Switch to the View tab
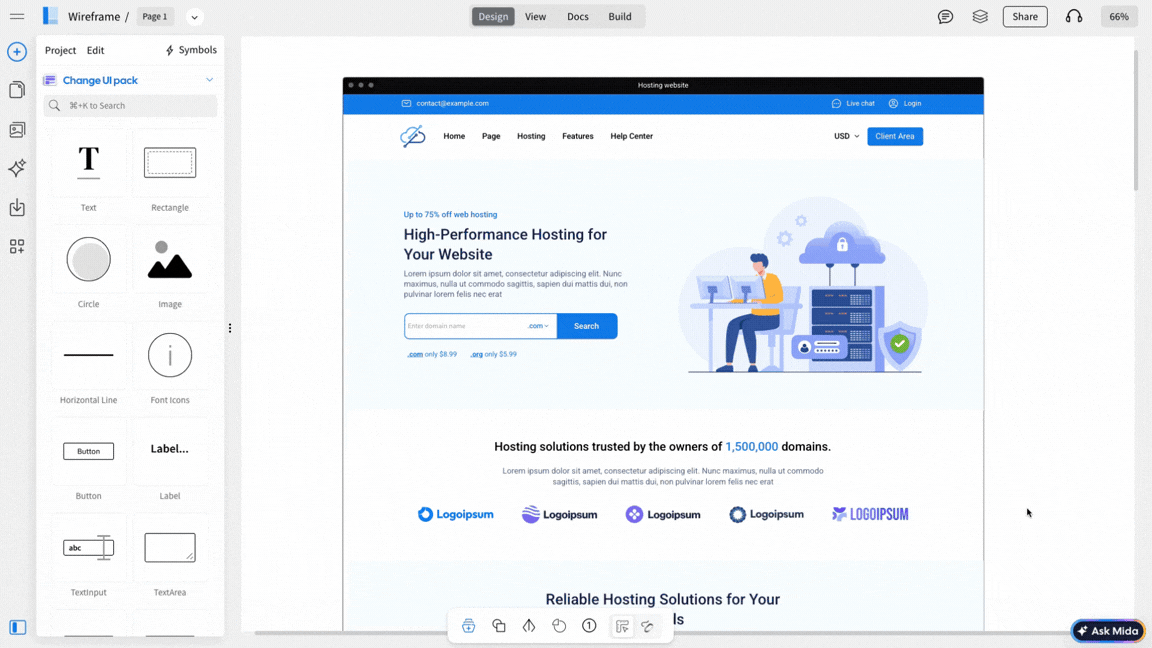This screenshot has height=648, width=1152. (x=535, y=17)
